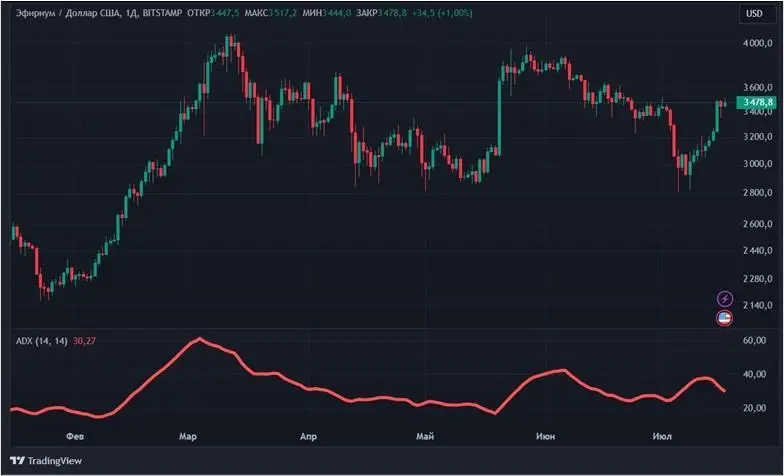
Task: Select the Апр time axis marker
Action: coord(308,437)
